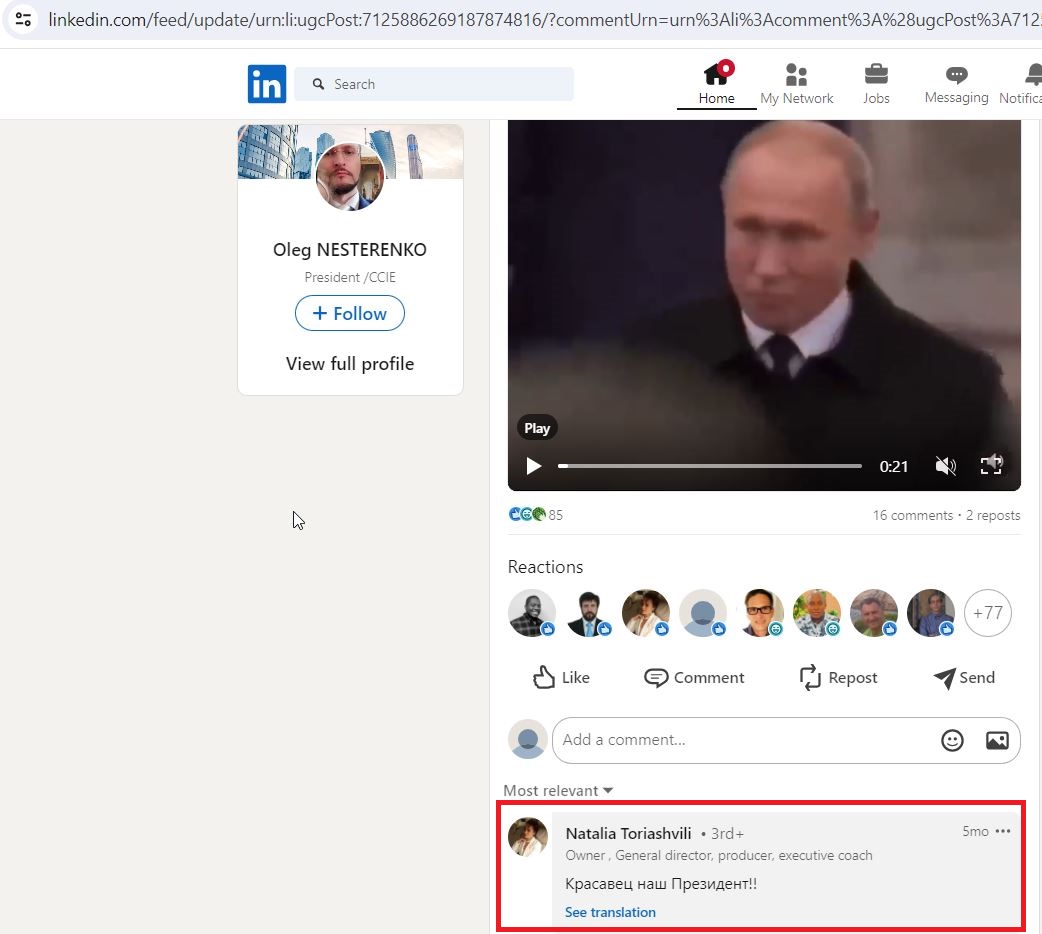This screenshot has height=934, width=1042.
Task: Open the emoji picker in the comment box
Action: 952,740
